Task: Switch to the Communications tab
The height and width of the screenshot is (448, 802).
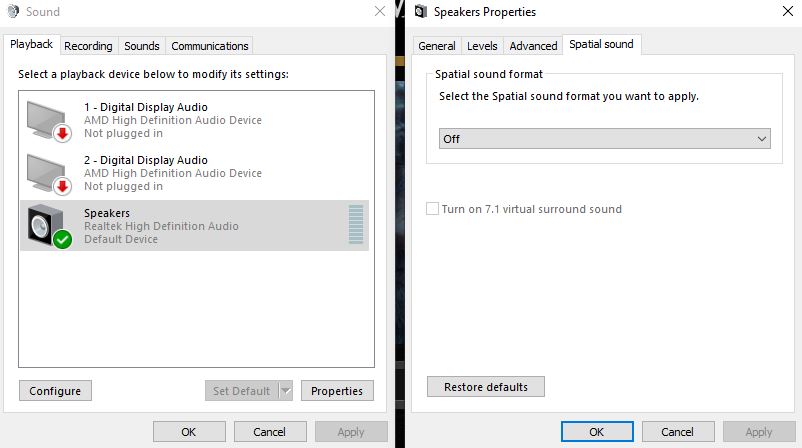Action: click(x=210, y=46)
